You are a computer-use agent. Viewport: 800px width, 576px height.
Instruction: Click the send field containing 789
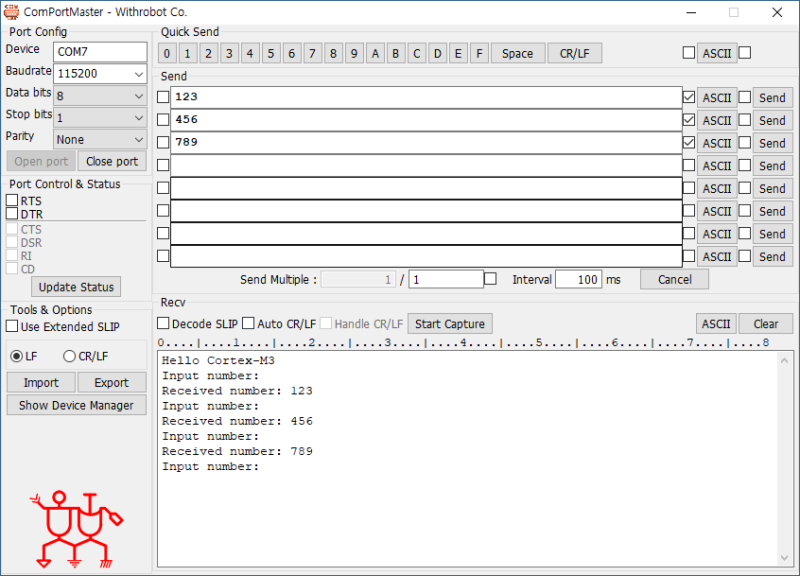426,142
